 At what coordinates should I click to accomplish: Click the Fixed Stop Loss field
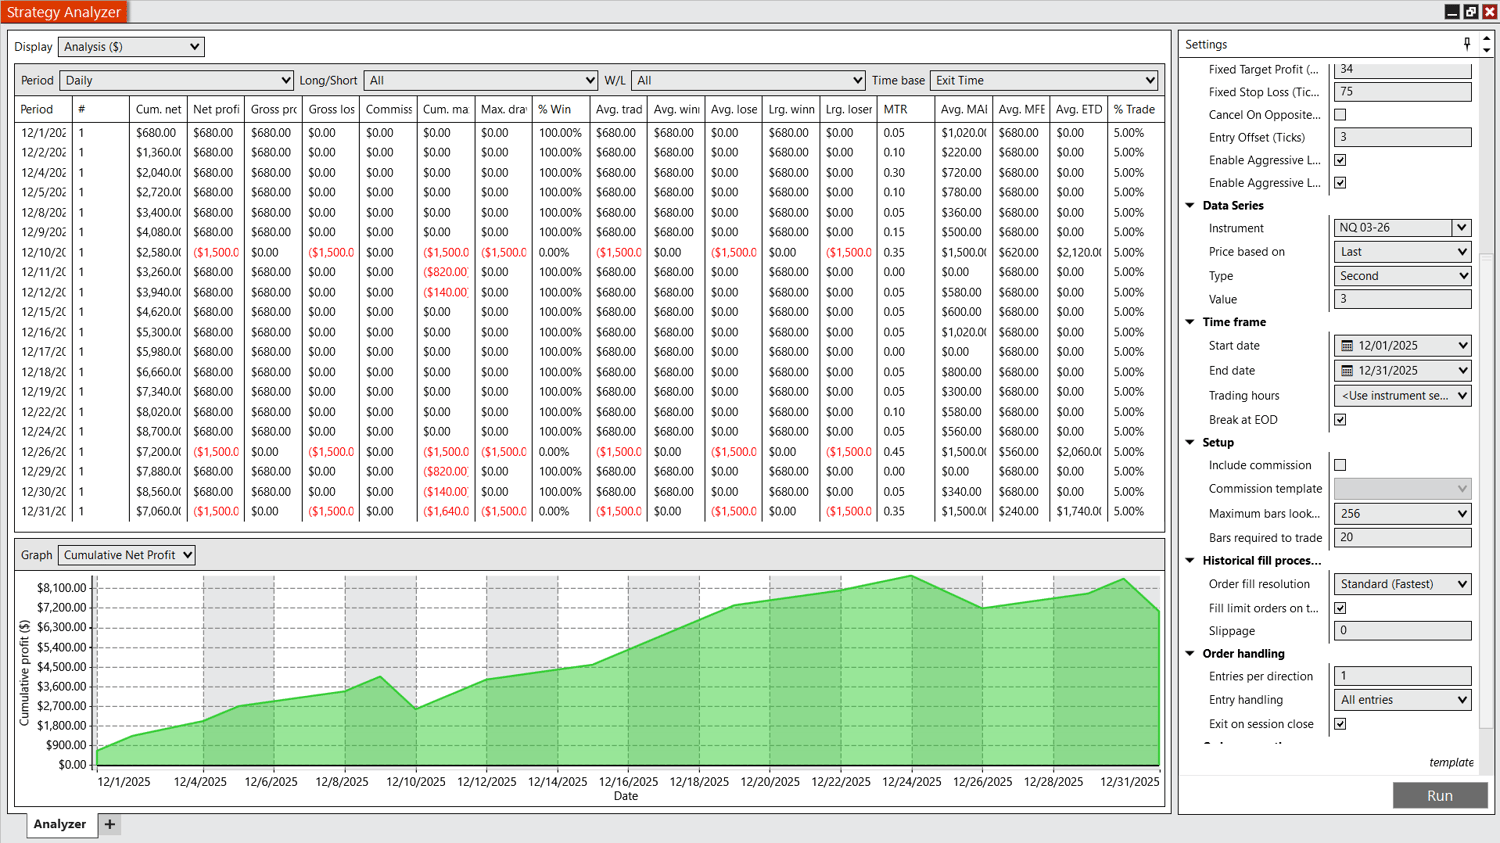point(1402,92)
